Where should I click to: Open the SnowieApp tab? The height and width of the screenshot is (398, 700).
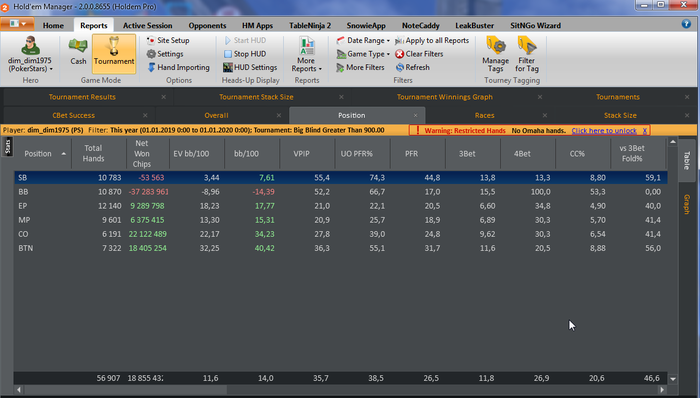366,25
